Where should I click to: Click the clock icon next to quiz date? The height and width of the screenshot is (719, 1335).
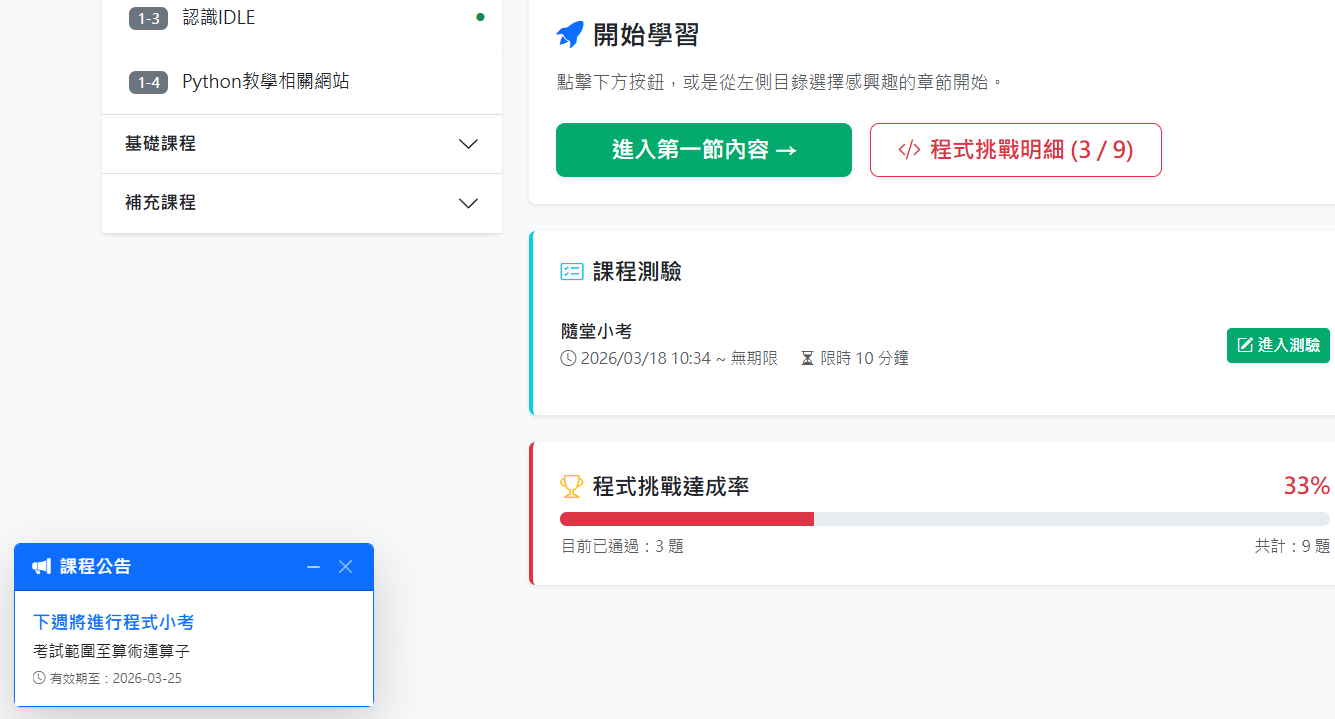[x=568, y=358]
